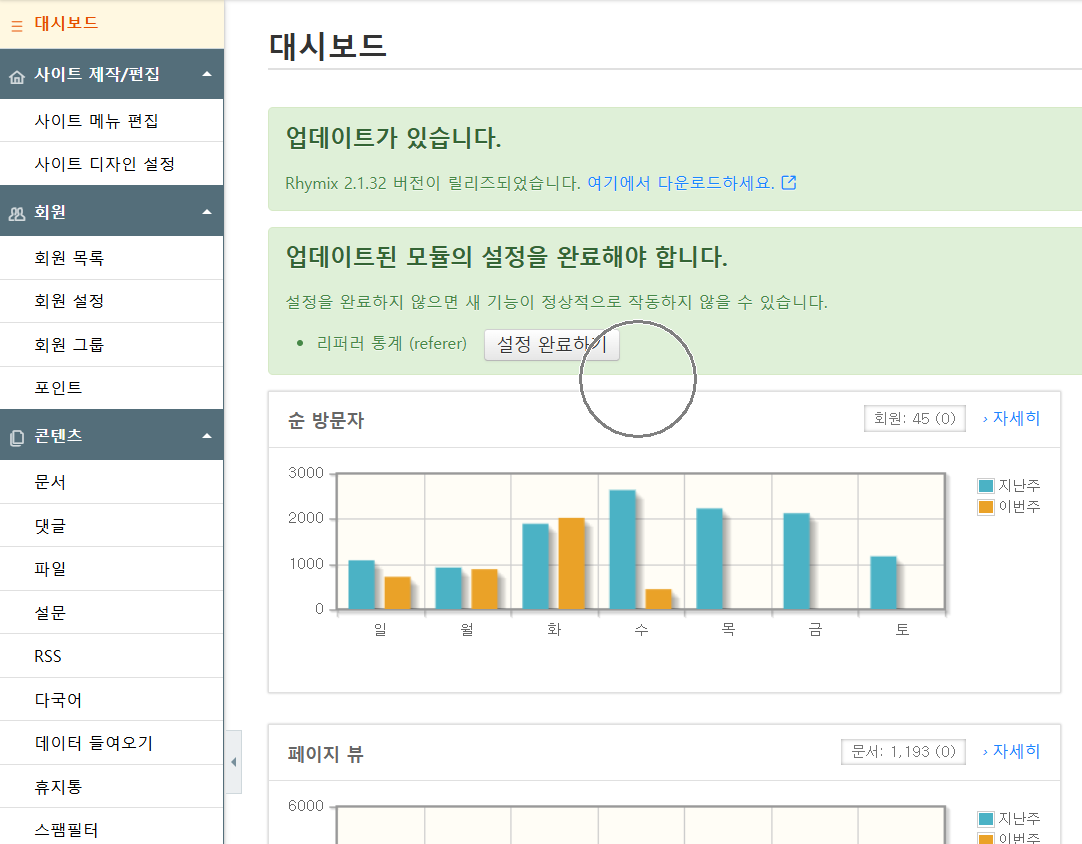Go to 회원 설정
Screen dimensions: 1082x844
[x=112, y=301]
